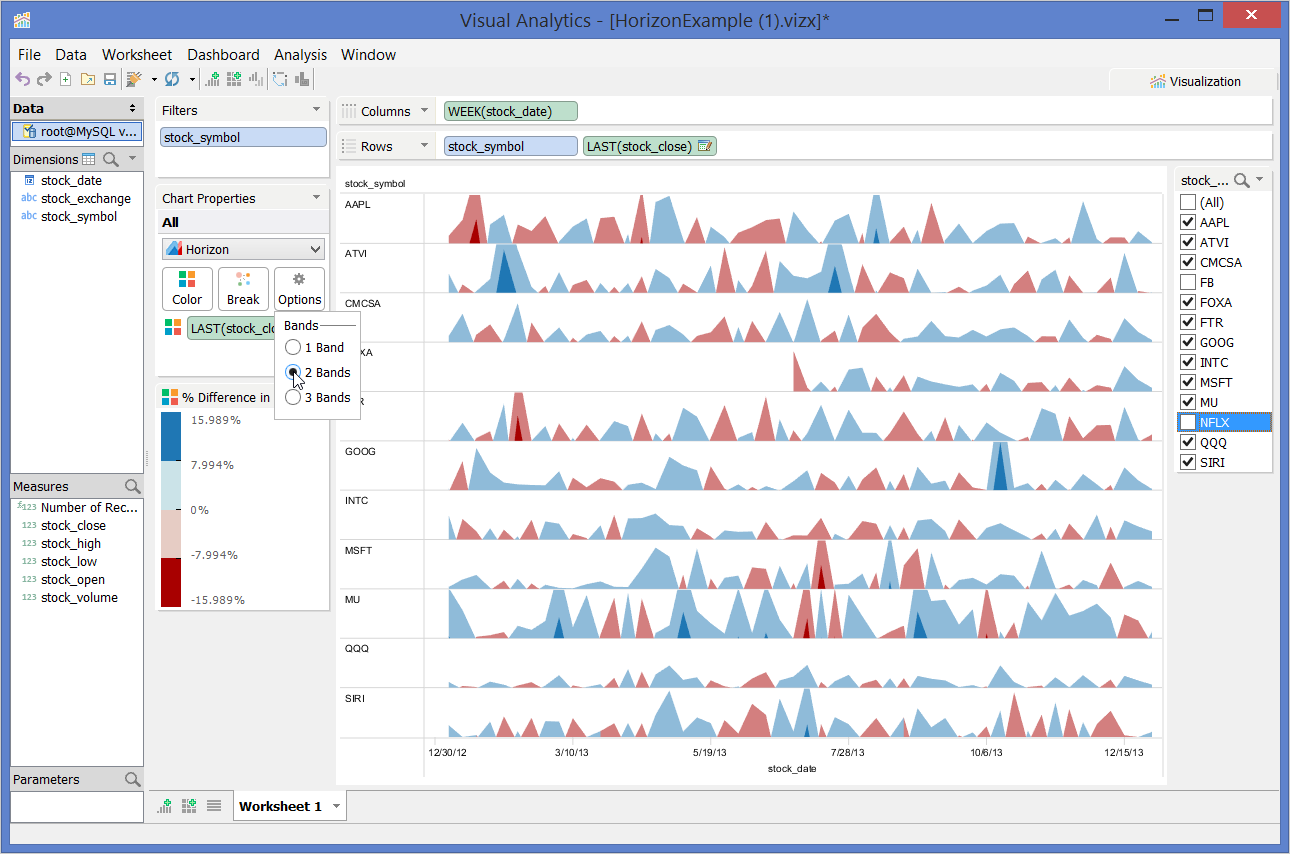Image resolution: width=1290 pixels, height=854 pixels.
Task: Open the dropdown arrow beside the connection plug icon
Action: 154,80
